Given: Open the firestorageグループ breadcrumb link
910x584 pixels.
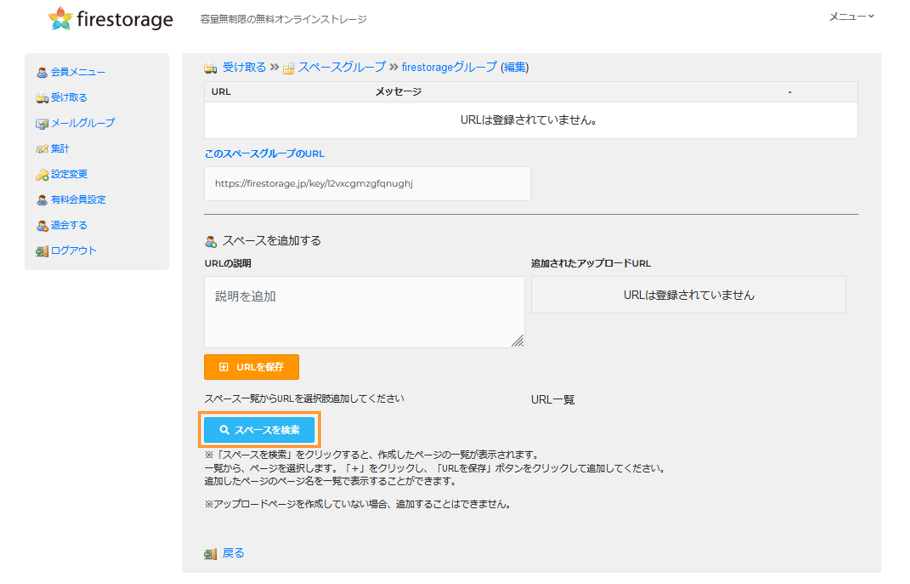Looking at the screenshot, I should 449,67.
